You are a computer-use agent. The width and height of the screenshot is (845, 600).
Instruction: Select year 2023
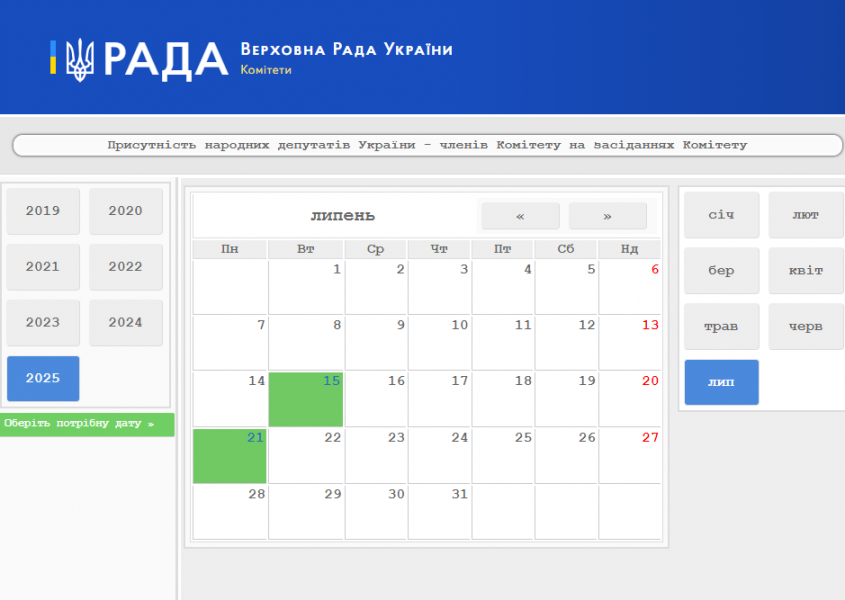[43, 322]
